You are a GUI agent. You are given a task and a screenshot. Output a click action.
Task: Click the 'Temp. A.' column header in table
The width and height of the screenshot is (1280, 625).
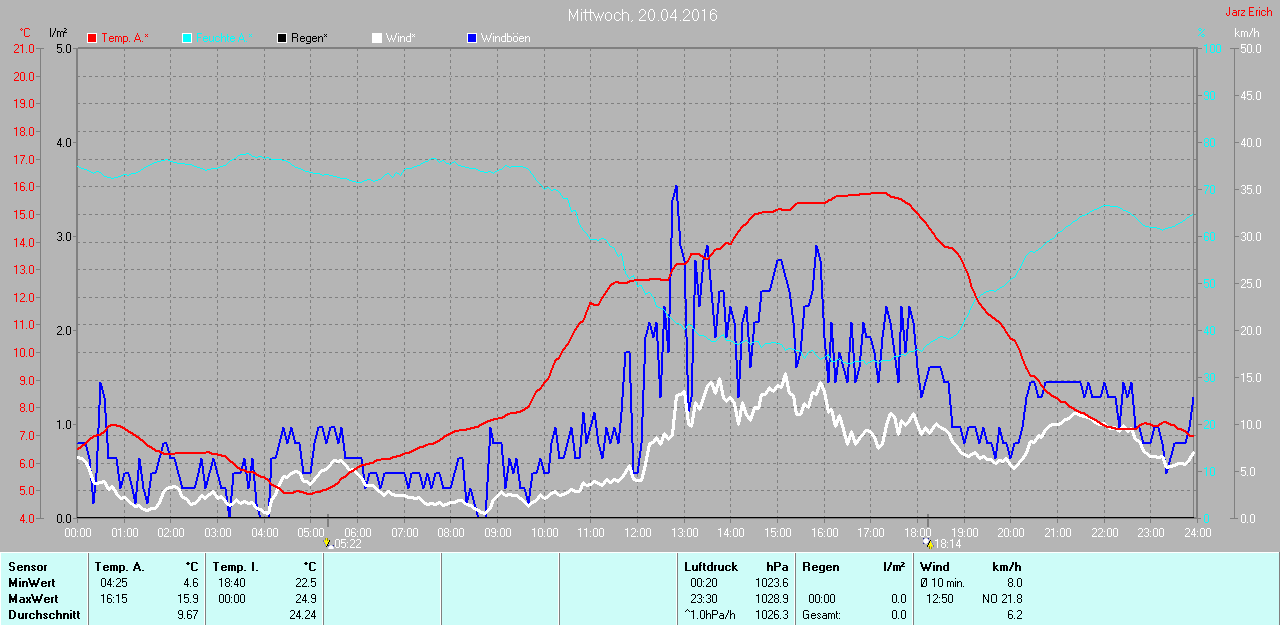tap(121, 567)
